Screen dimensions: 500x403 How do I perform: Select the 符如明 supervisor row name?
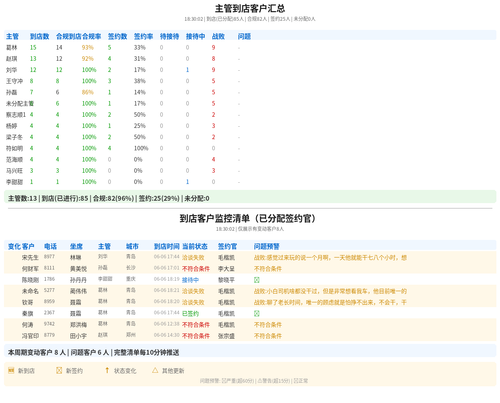tap(14, 148)
